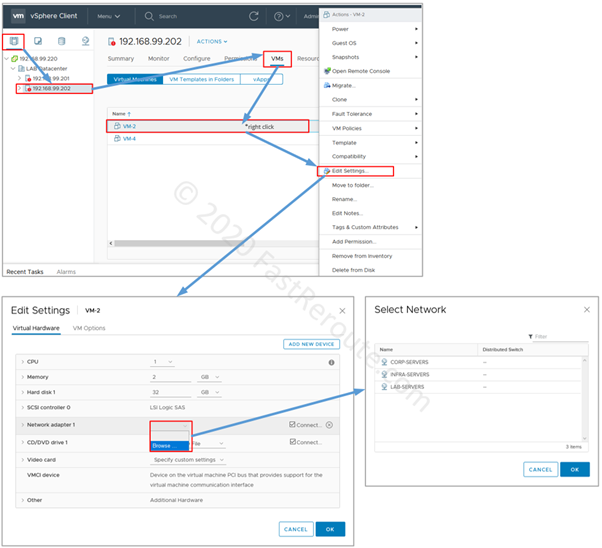Click the VM-2 virtual machine icon in list
This screenshot has width=602, height=548.
tap(117, 126)
